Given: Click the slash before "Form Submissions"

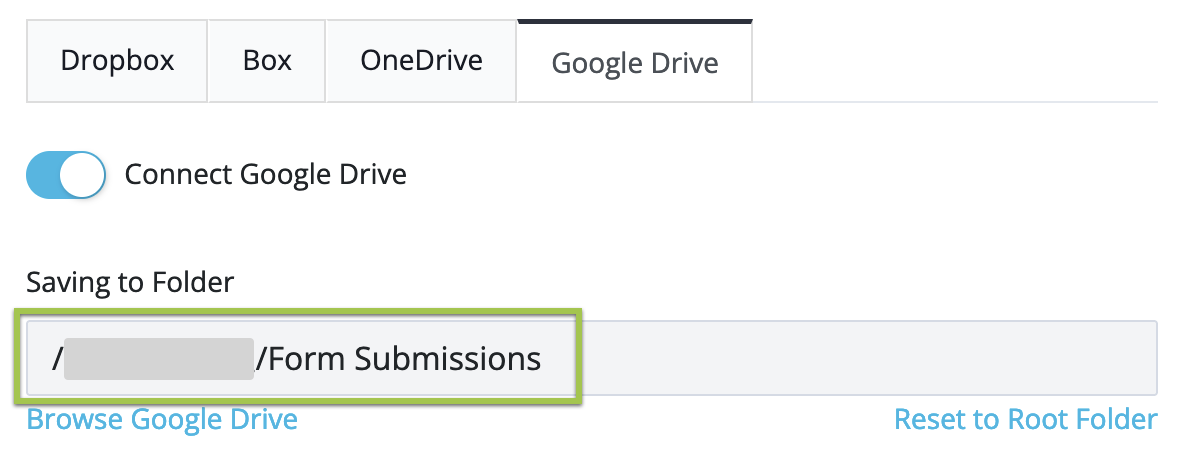Looking at the screenshot, I should 261,359.
